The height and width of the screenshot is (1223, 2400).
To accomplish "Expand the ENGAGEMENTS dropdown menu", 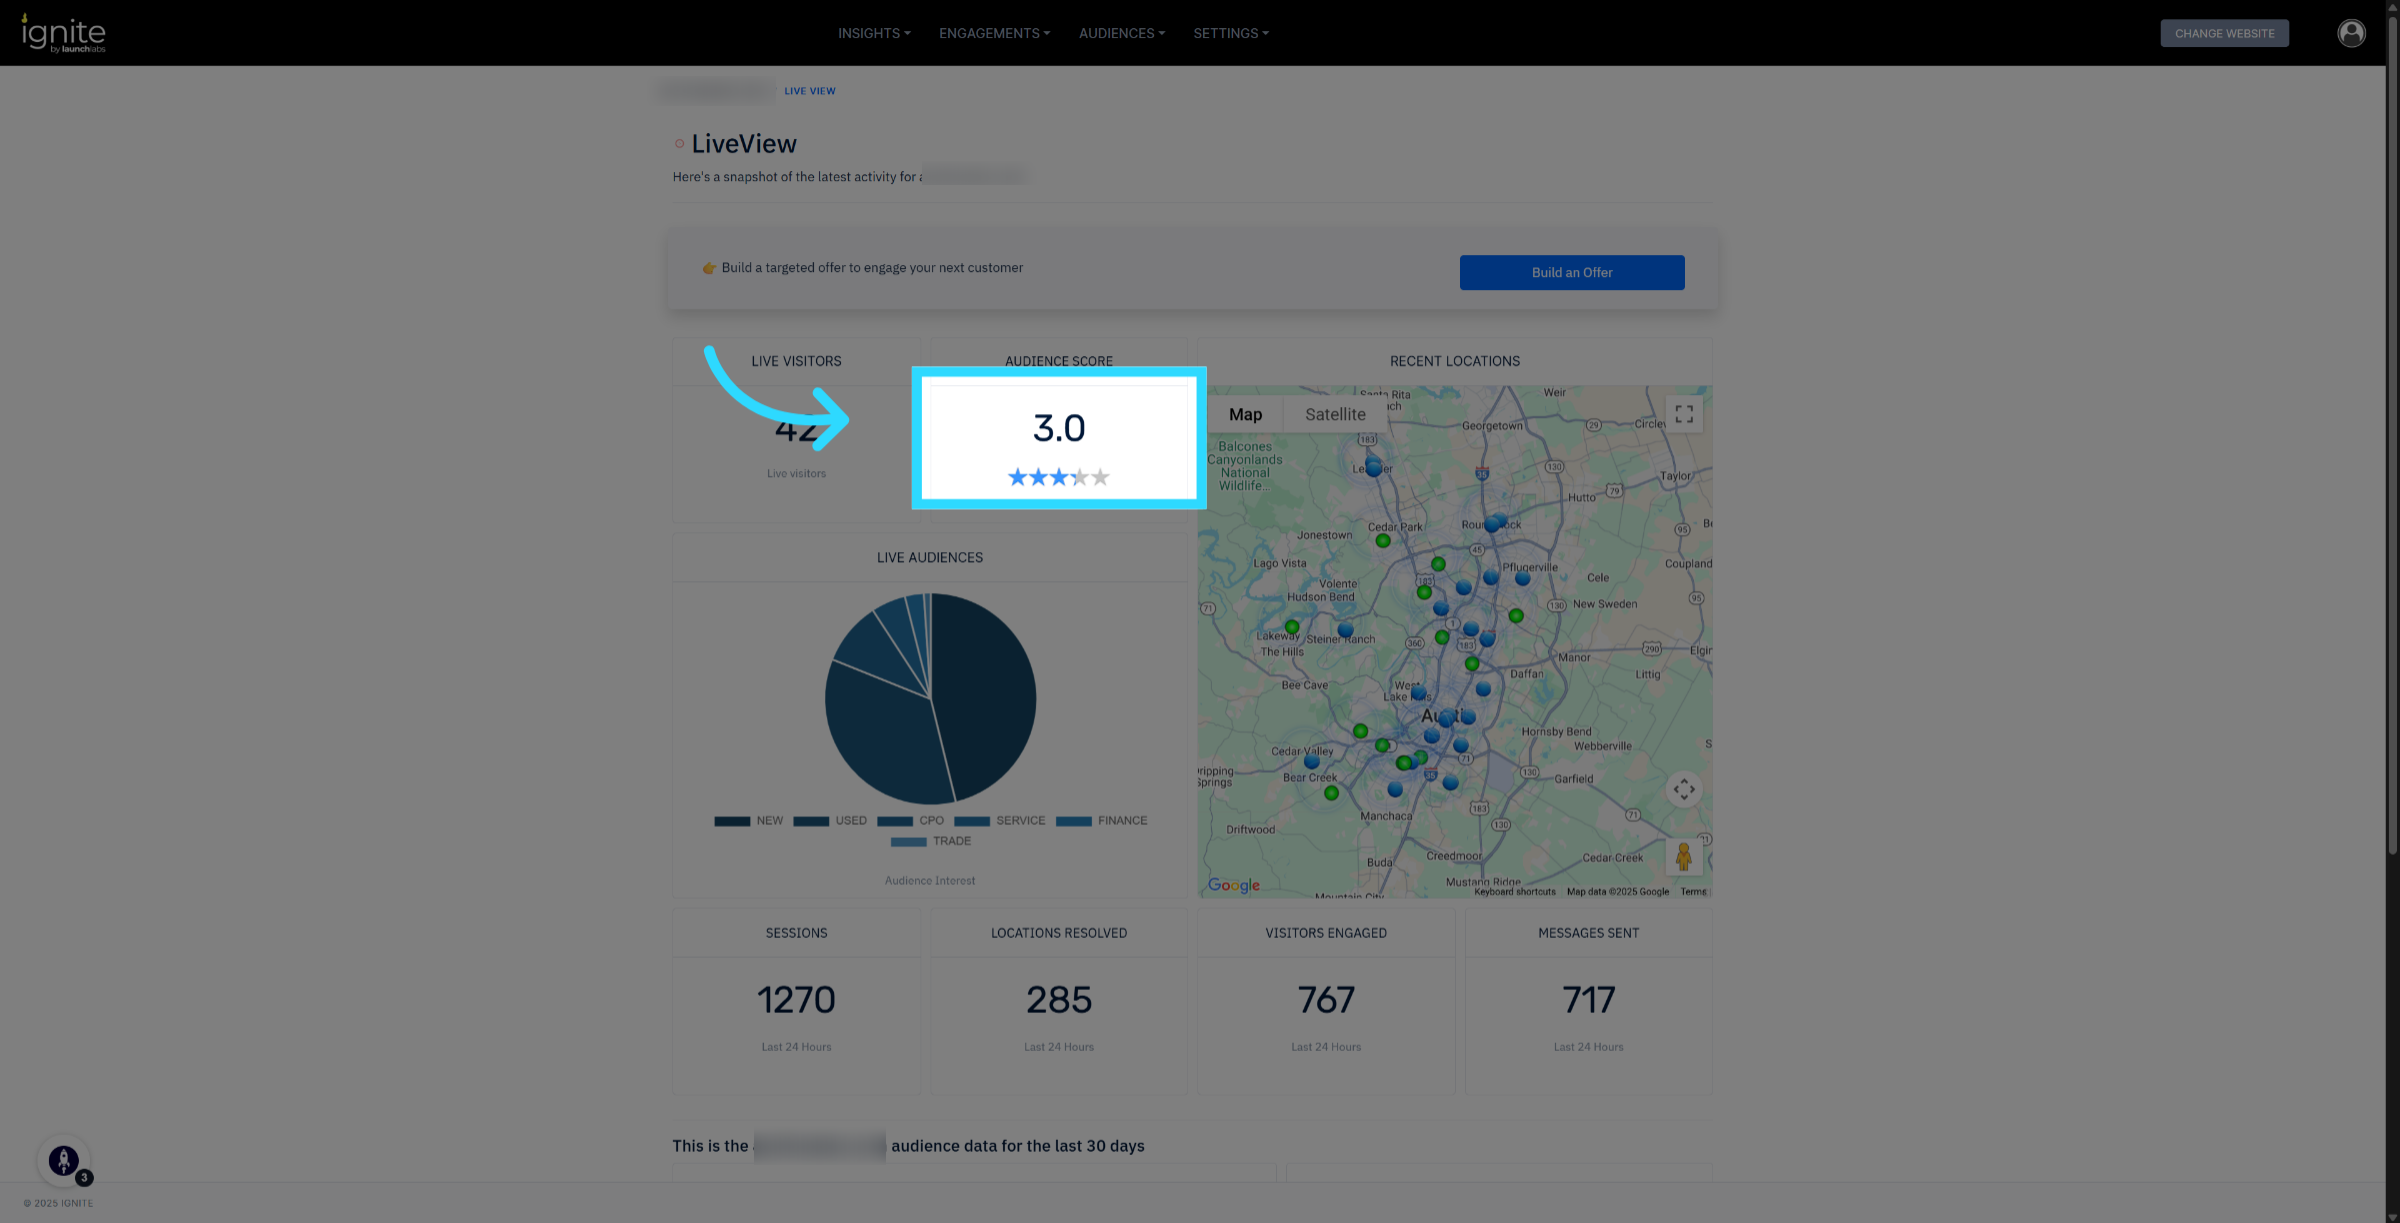I will tap(994, 33).
